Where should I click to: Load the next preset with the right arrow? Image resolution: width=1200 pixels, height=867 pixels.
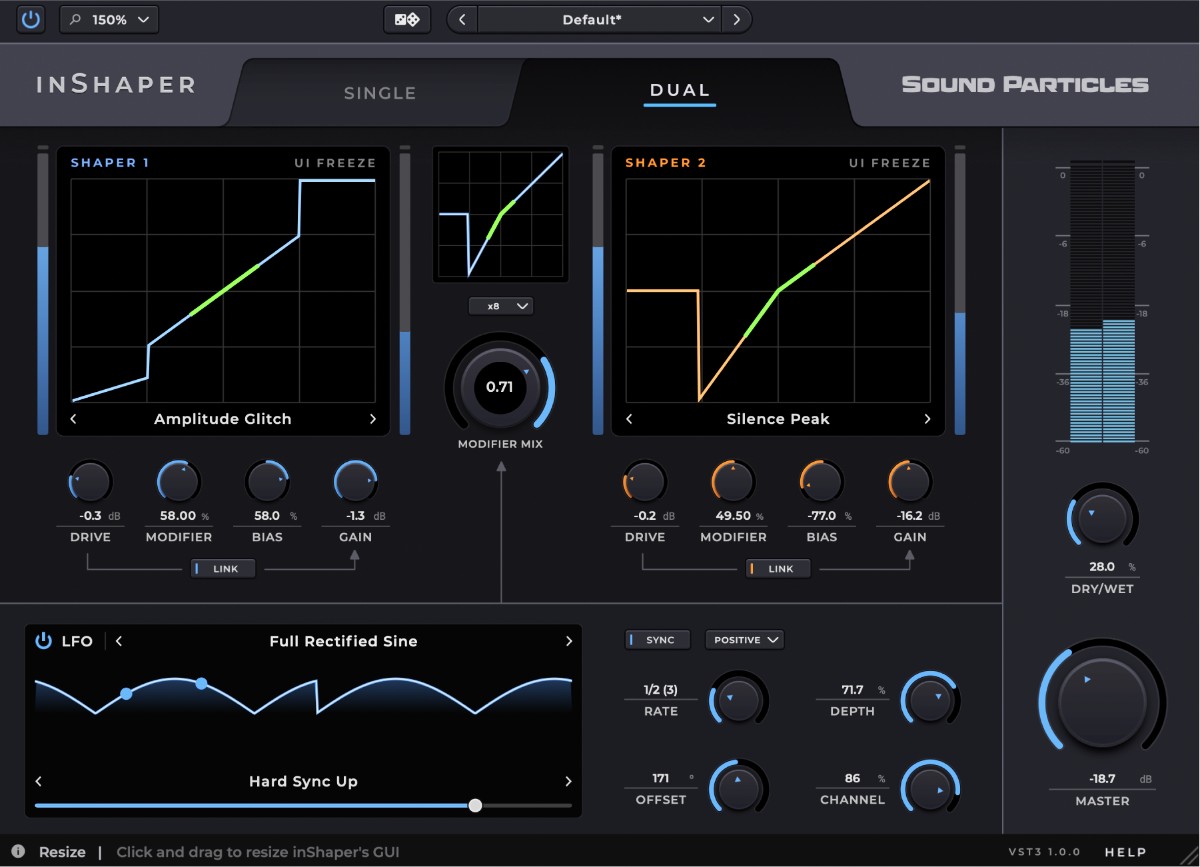point(737,18)
